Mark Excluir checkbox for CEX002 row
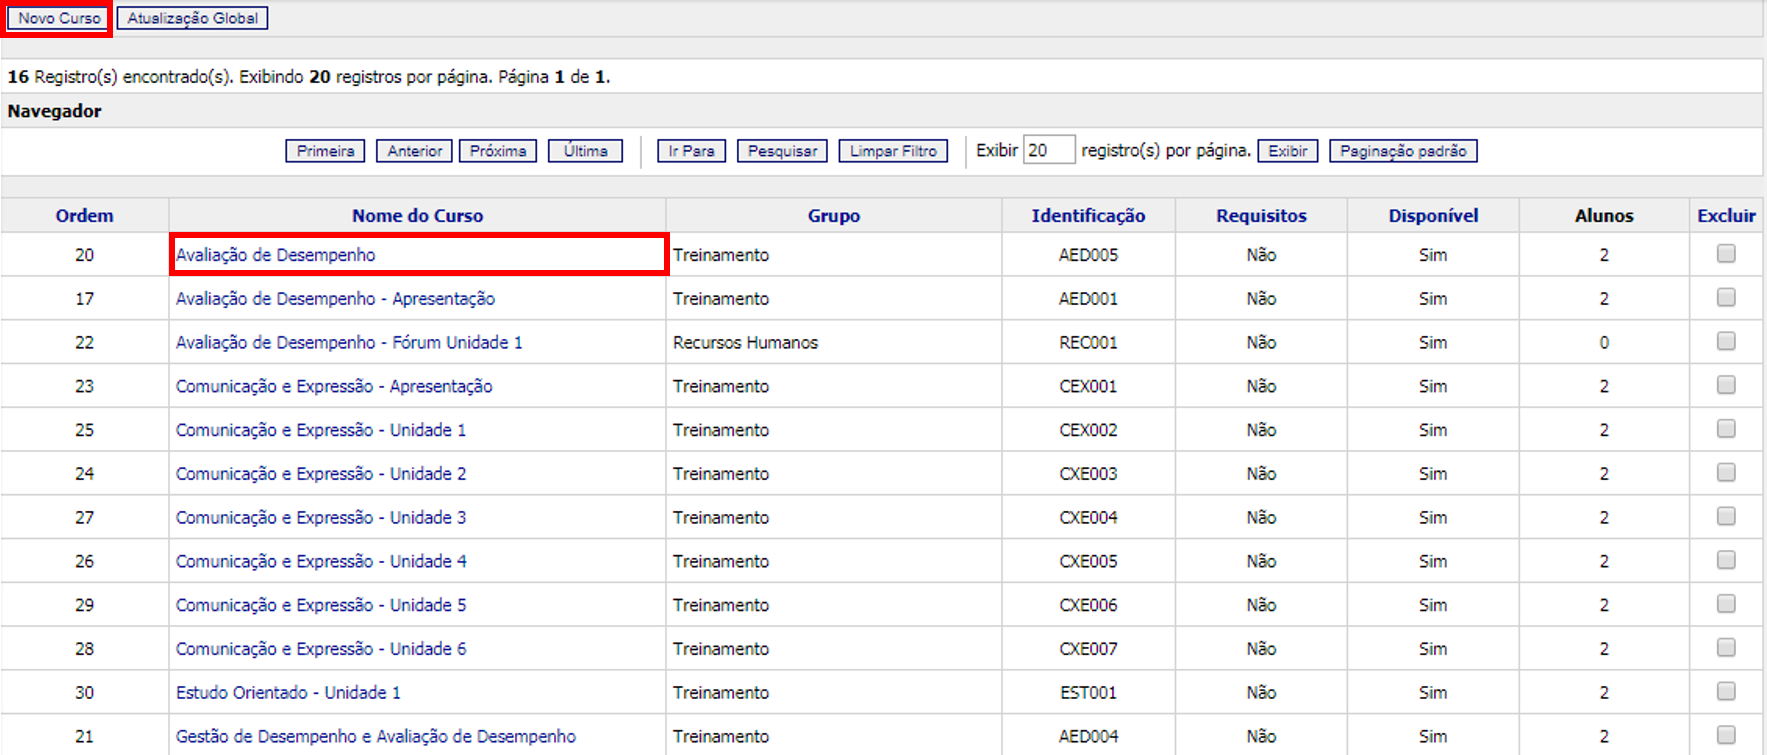The image size is (1767, 755). coord(1726,429)
